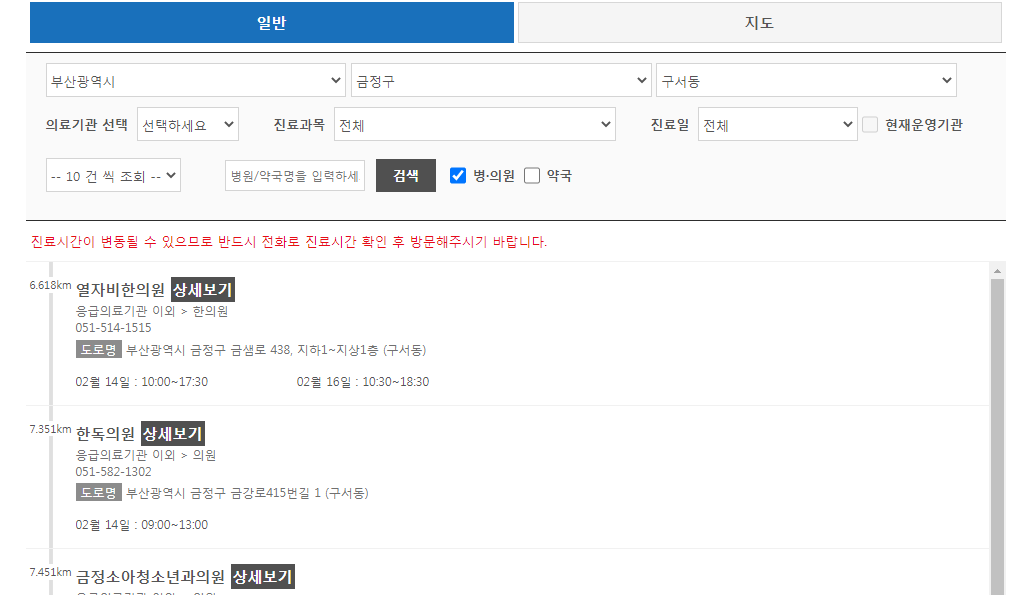Click the 6.618km distance label
1021x595 pixels.
(x=50, y=285)
